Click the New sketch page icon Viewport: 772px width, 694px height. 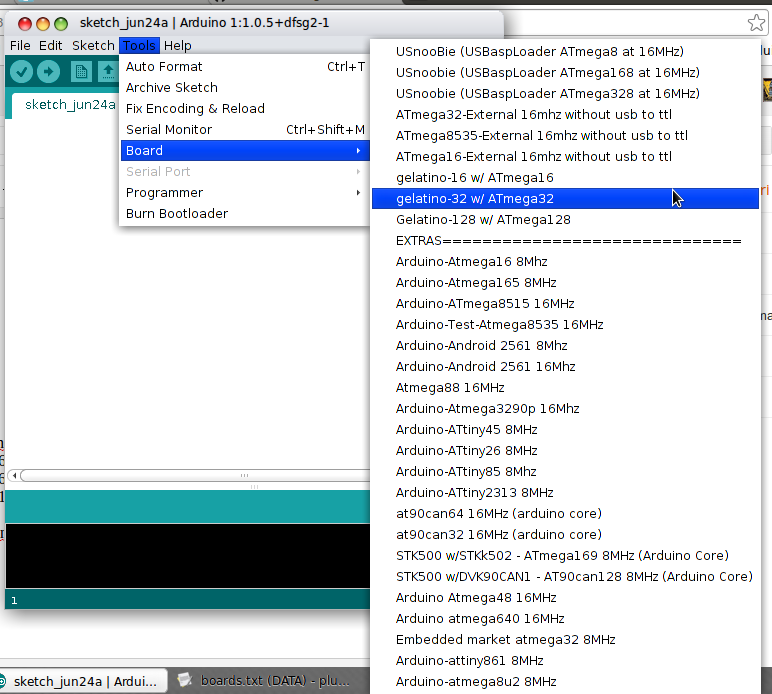click(81, 72)
